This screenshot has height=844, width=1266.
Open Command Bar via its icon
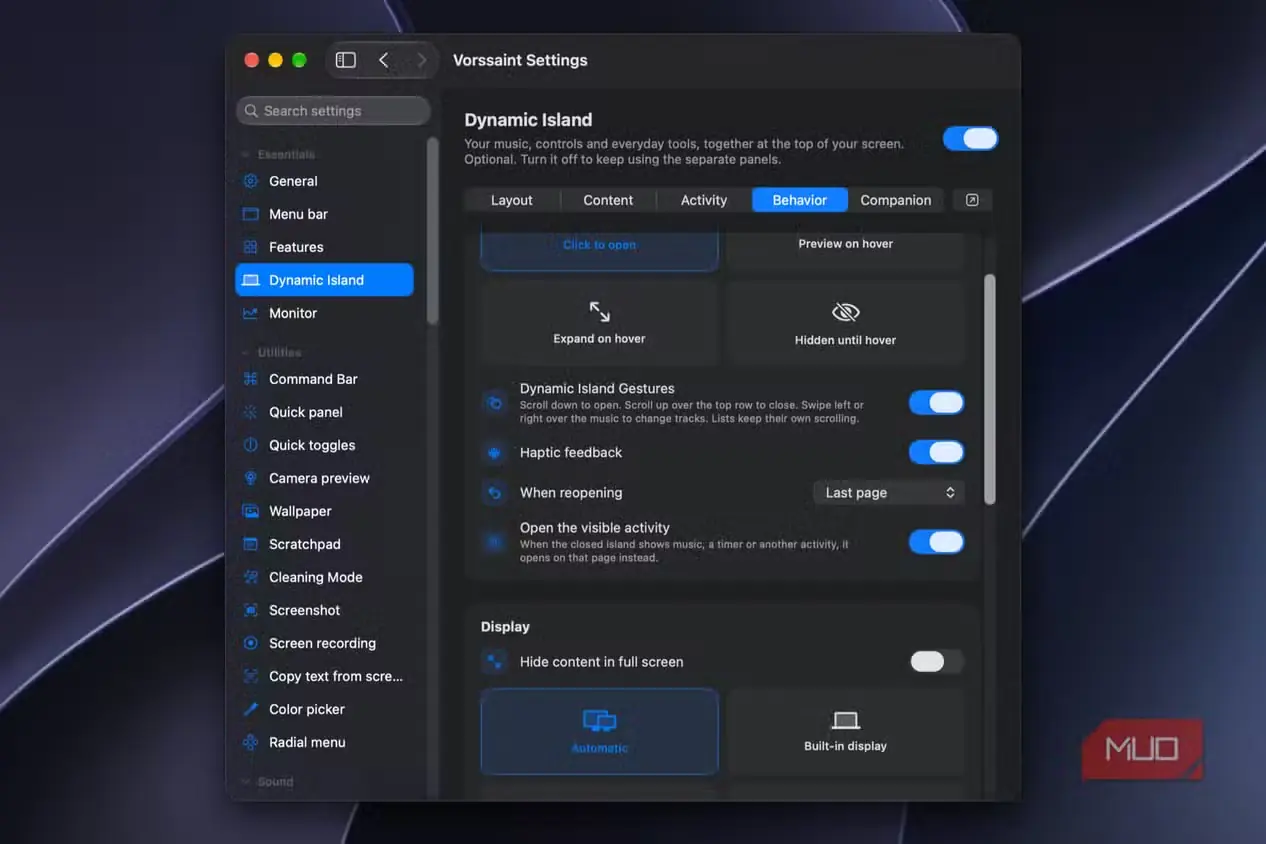[250, 379]
